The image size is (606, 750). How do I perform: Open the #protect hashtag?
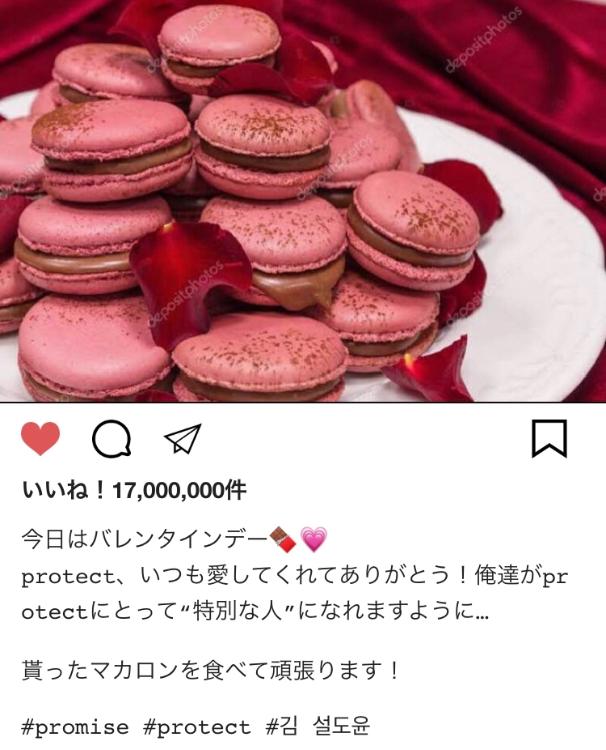197,728
